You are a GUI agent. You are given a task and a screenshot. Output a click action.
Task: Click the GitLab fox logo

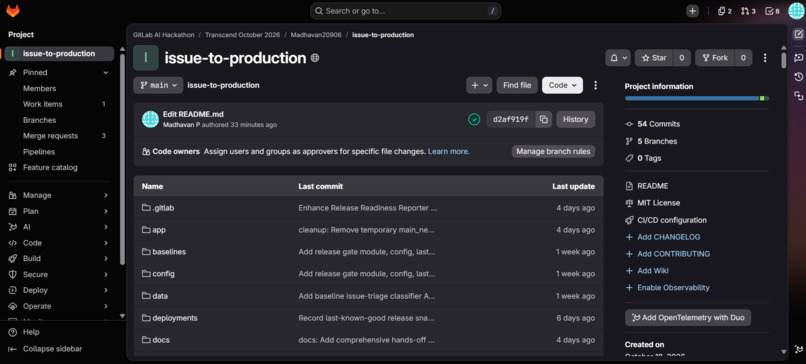13,10
